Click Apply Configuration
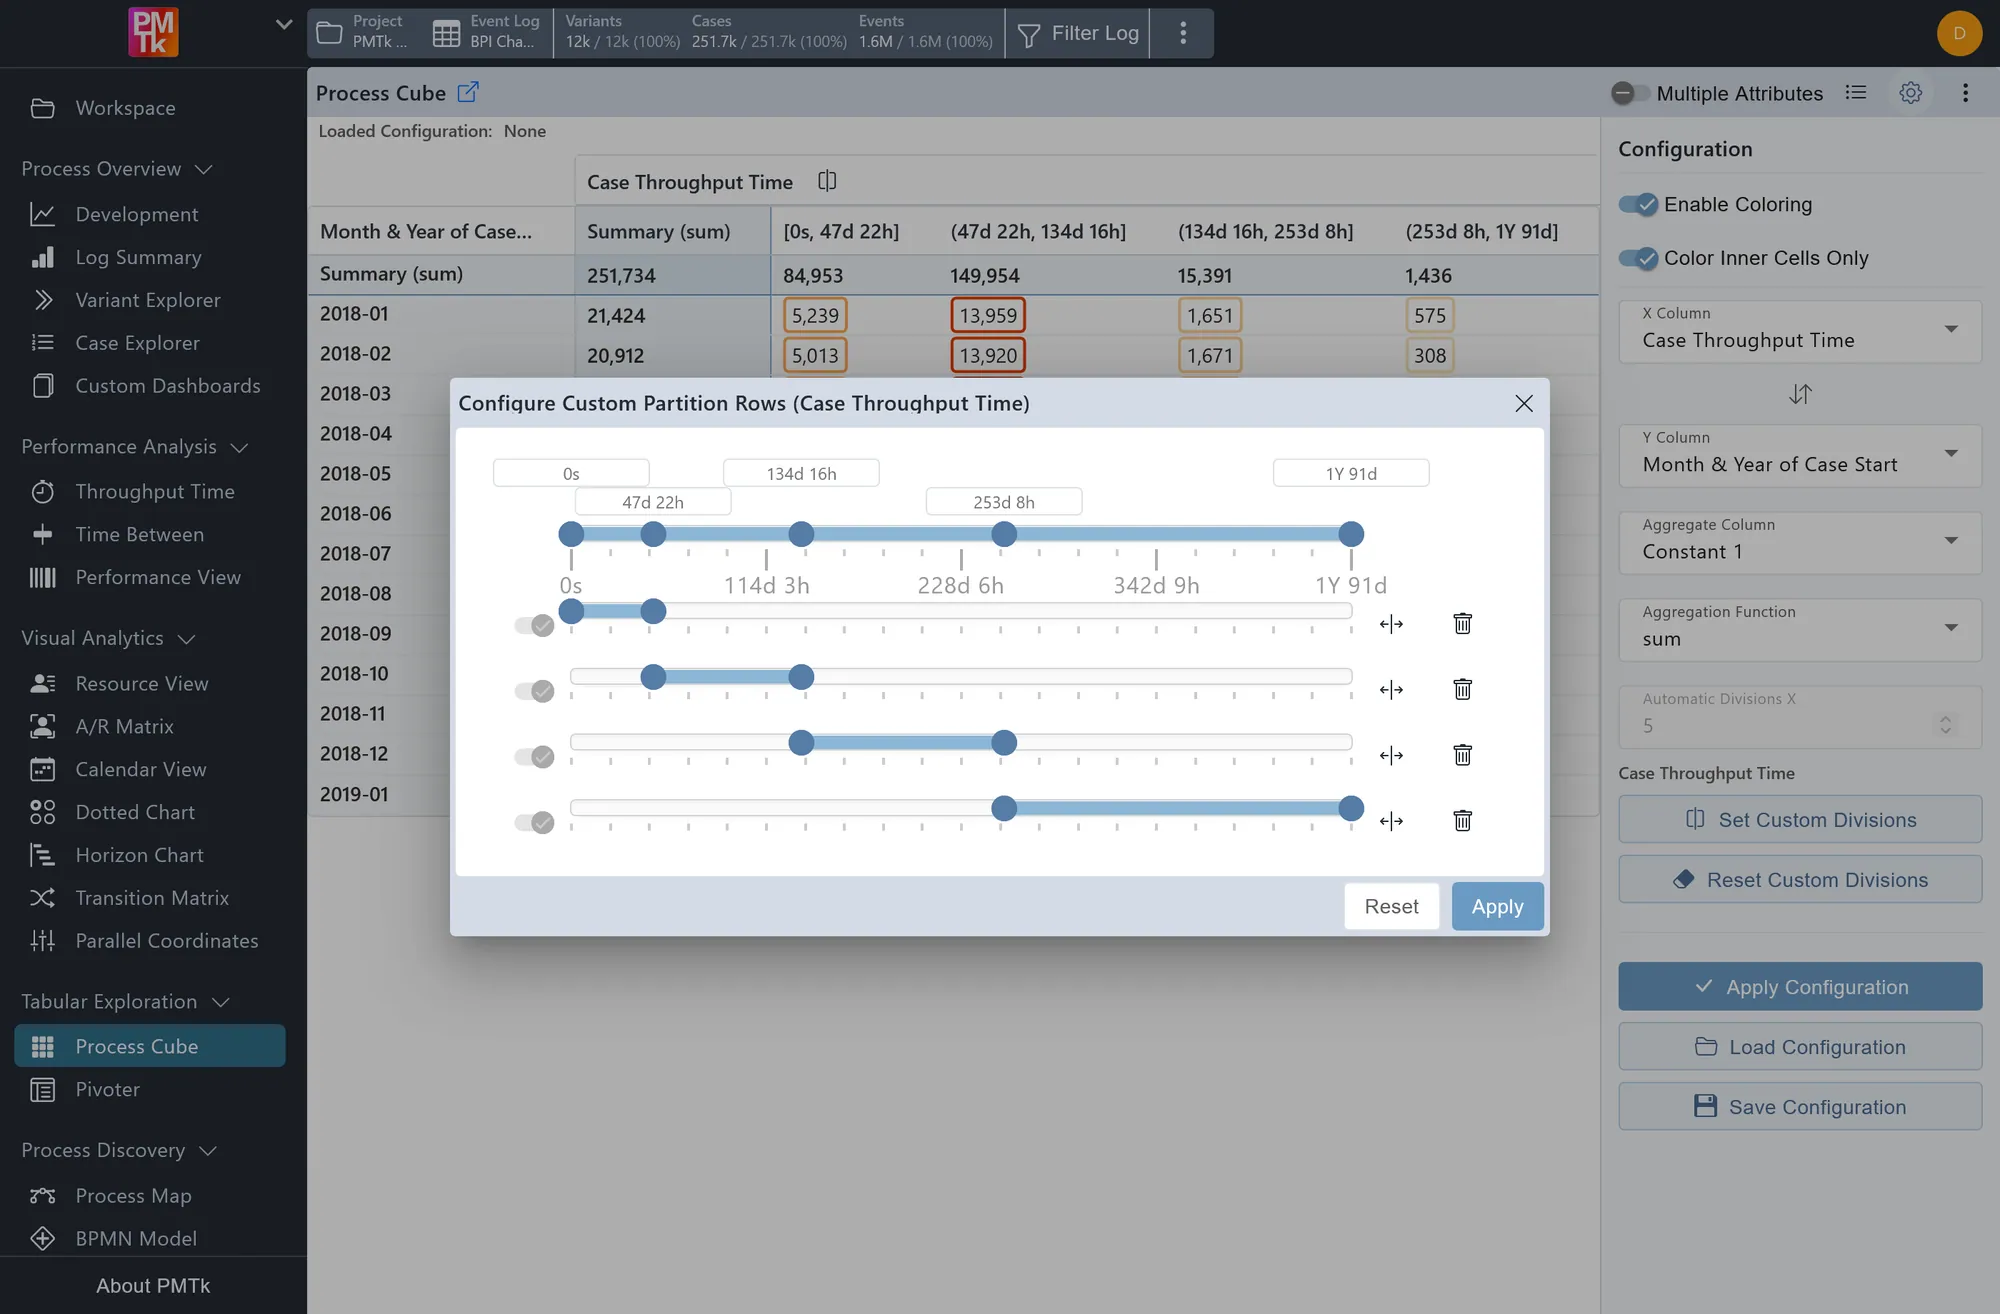This screenshot has height=1314, width=2000. tap(1800, 987)
